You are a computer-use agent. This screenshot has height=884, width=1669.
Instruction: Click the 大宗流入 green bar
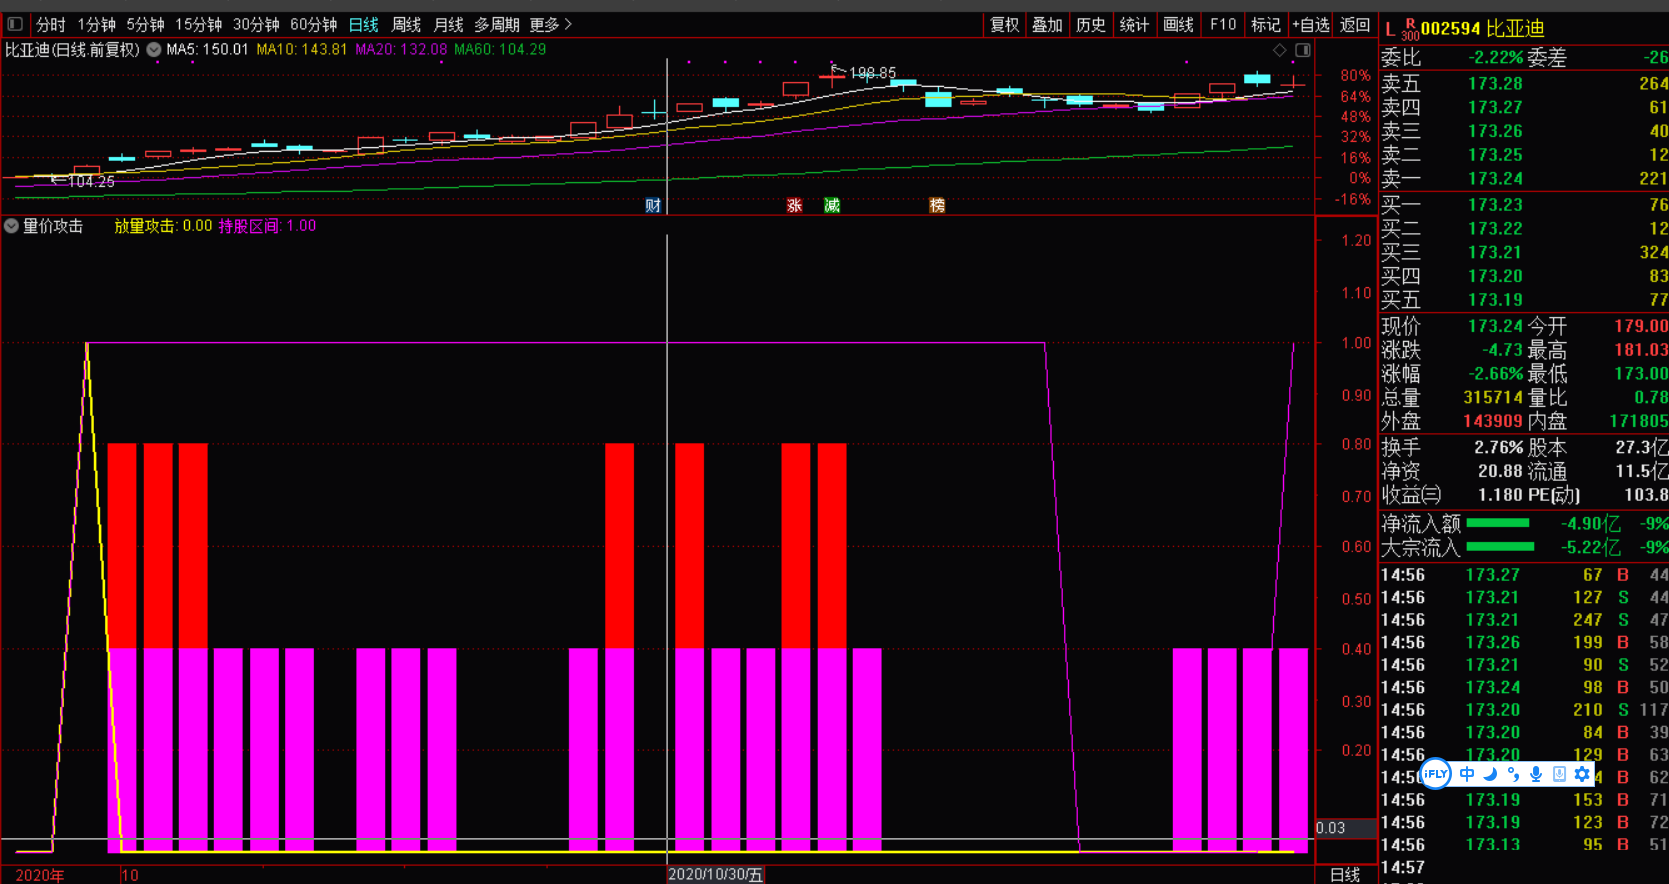tap(1500, 547)
